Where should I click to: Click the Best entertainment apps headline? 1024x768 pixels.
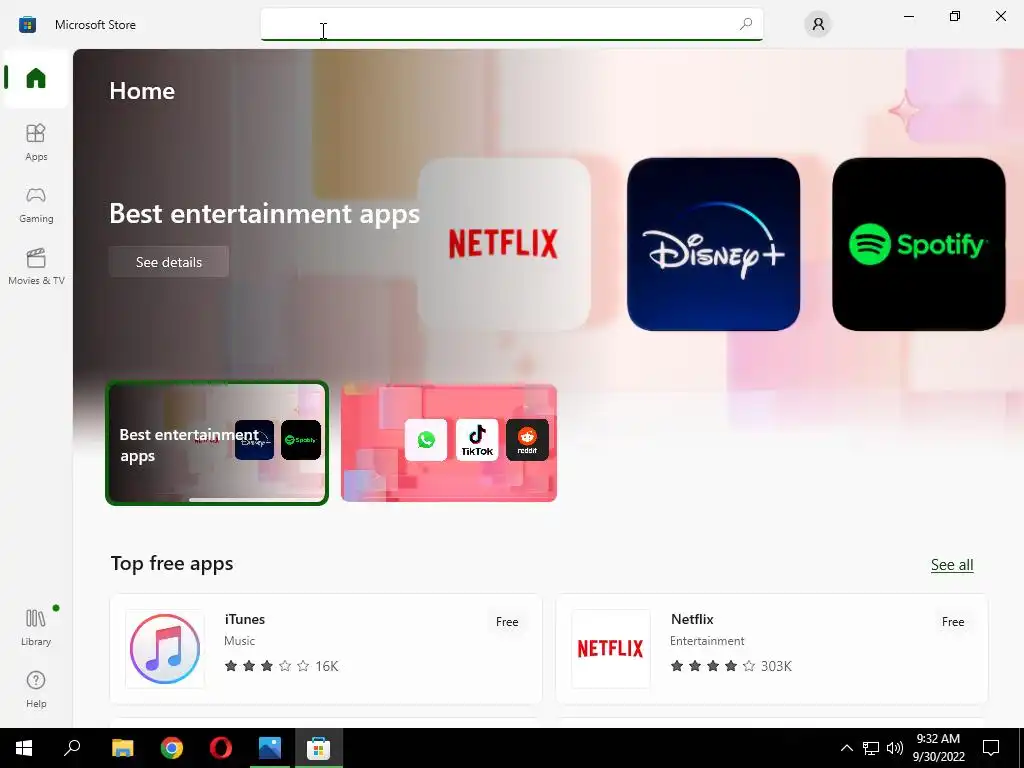(x=264, y=214)
